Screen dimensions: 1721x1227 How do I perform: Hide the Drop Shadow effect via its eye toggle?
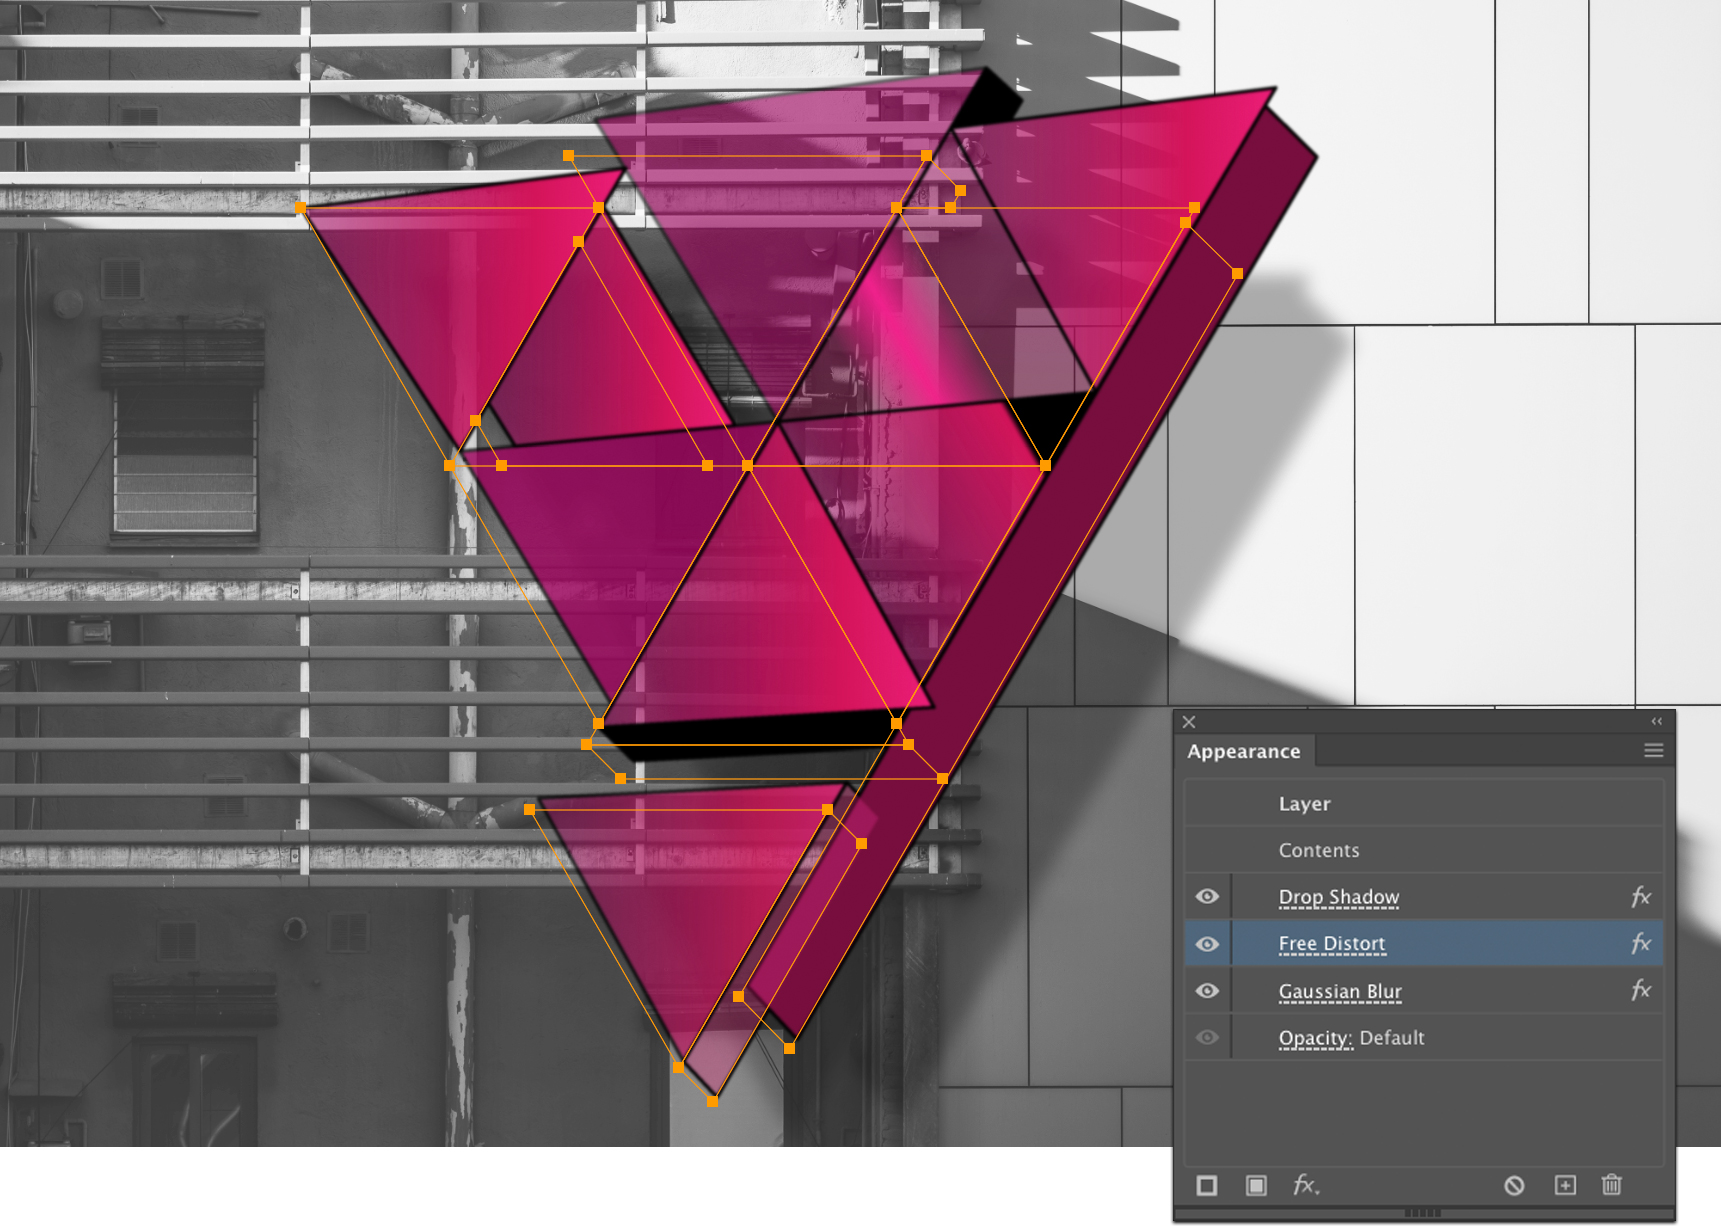point(1207,896)
